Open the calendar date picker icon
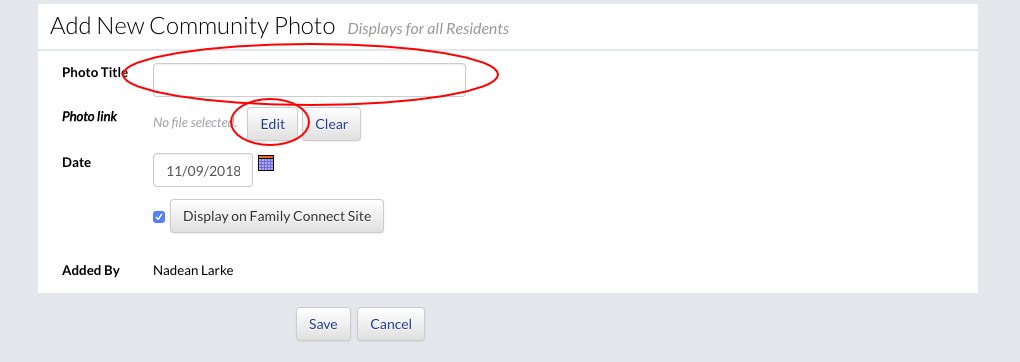The image size is (1020, 362). click(266, 163)
